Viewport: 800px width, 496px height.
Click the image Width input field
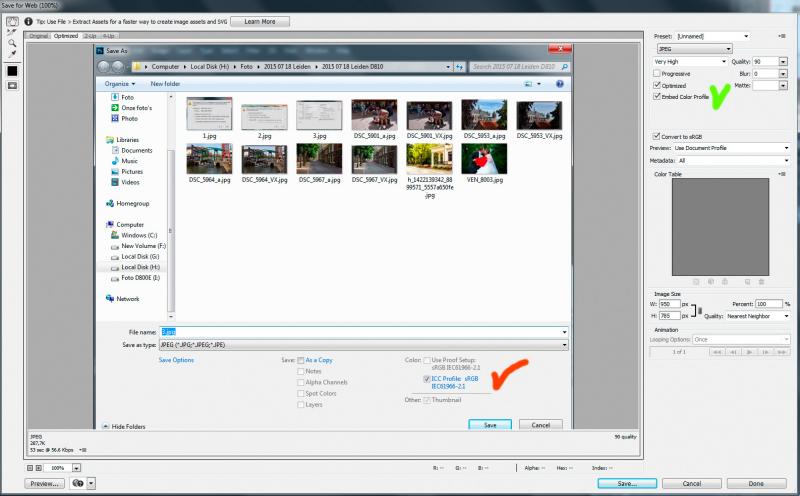(x=669, y=304)
